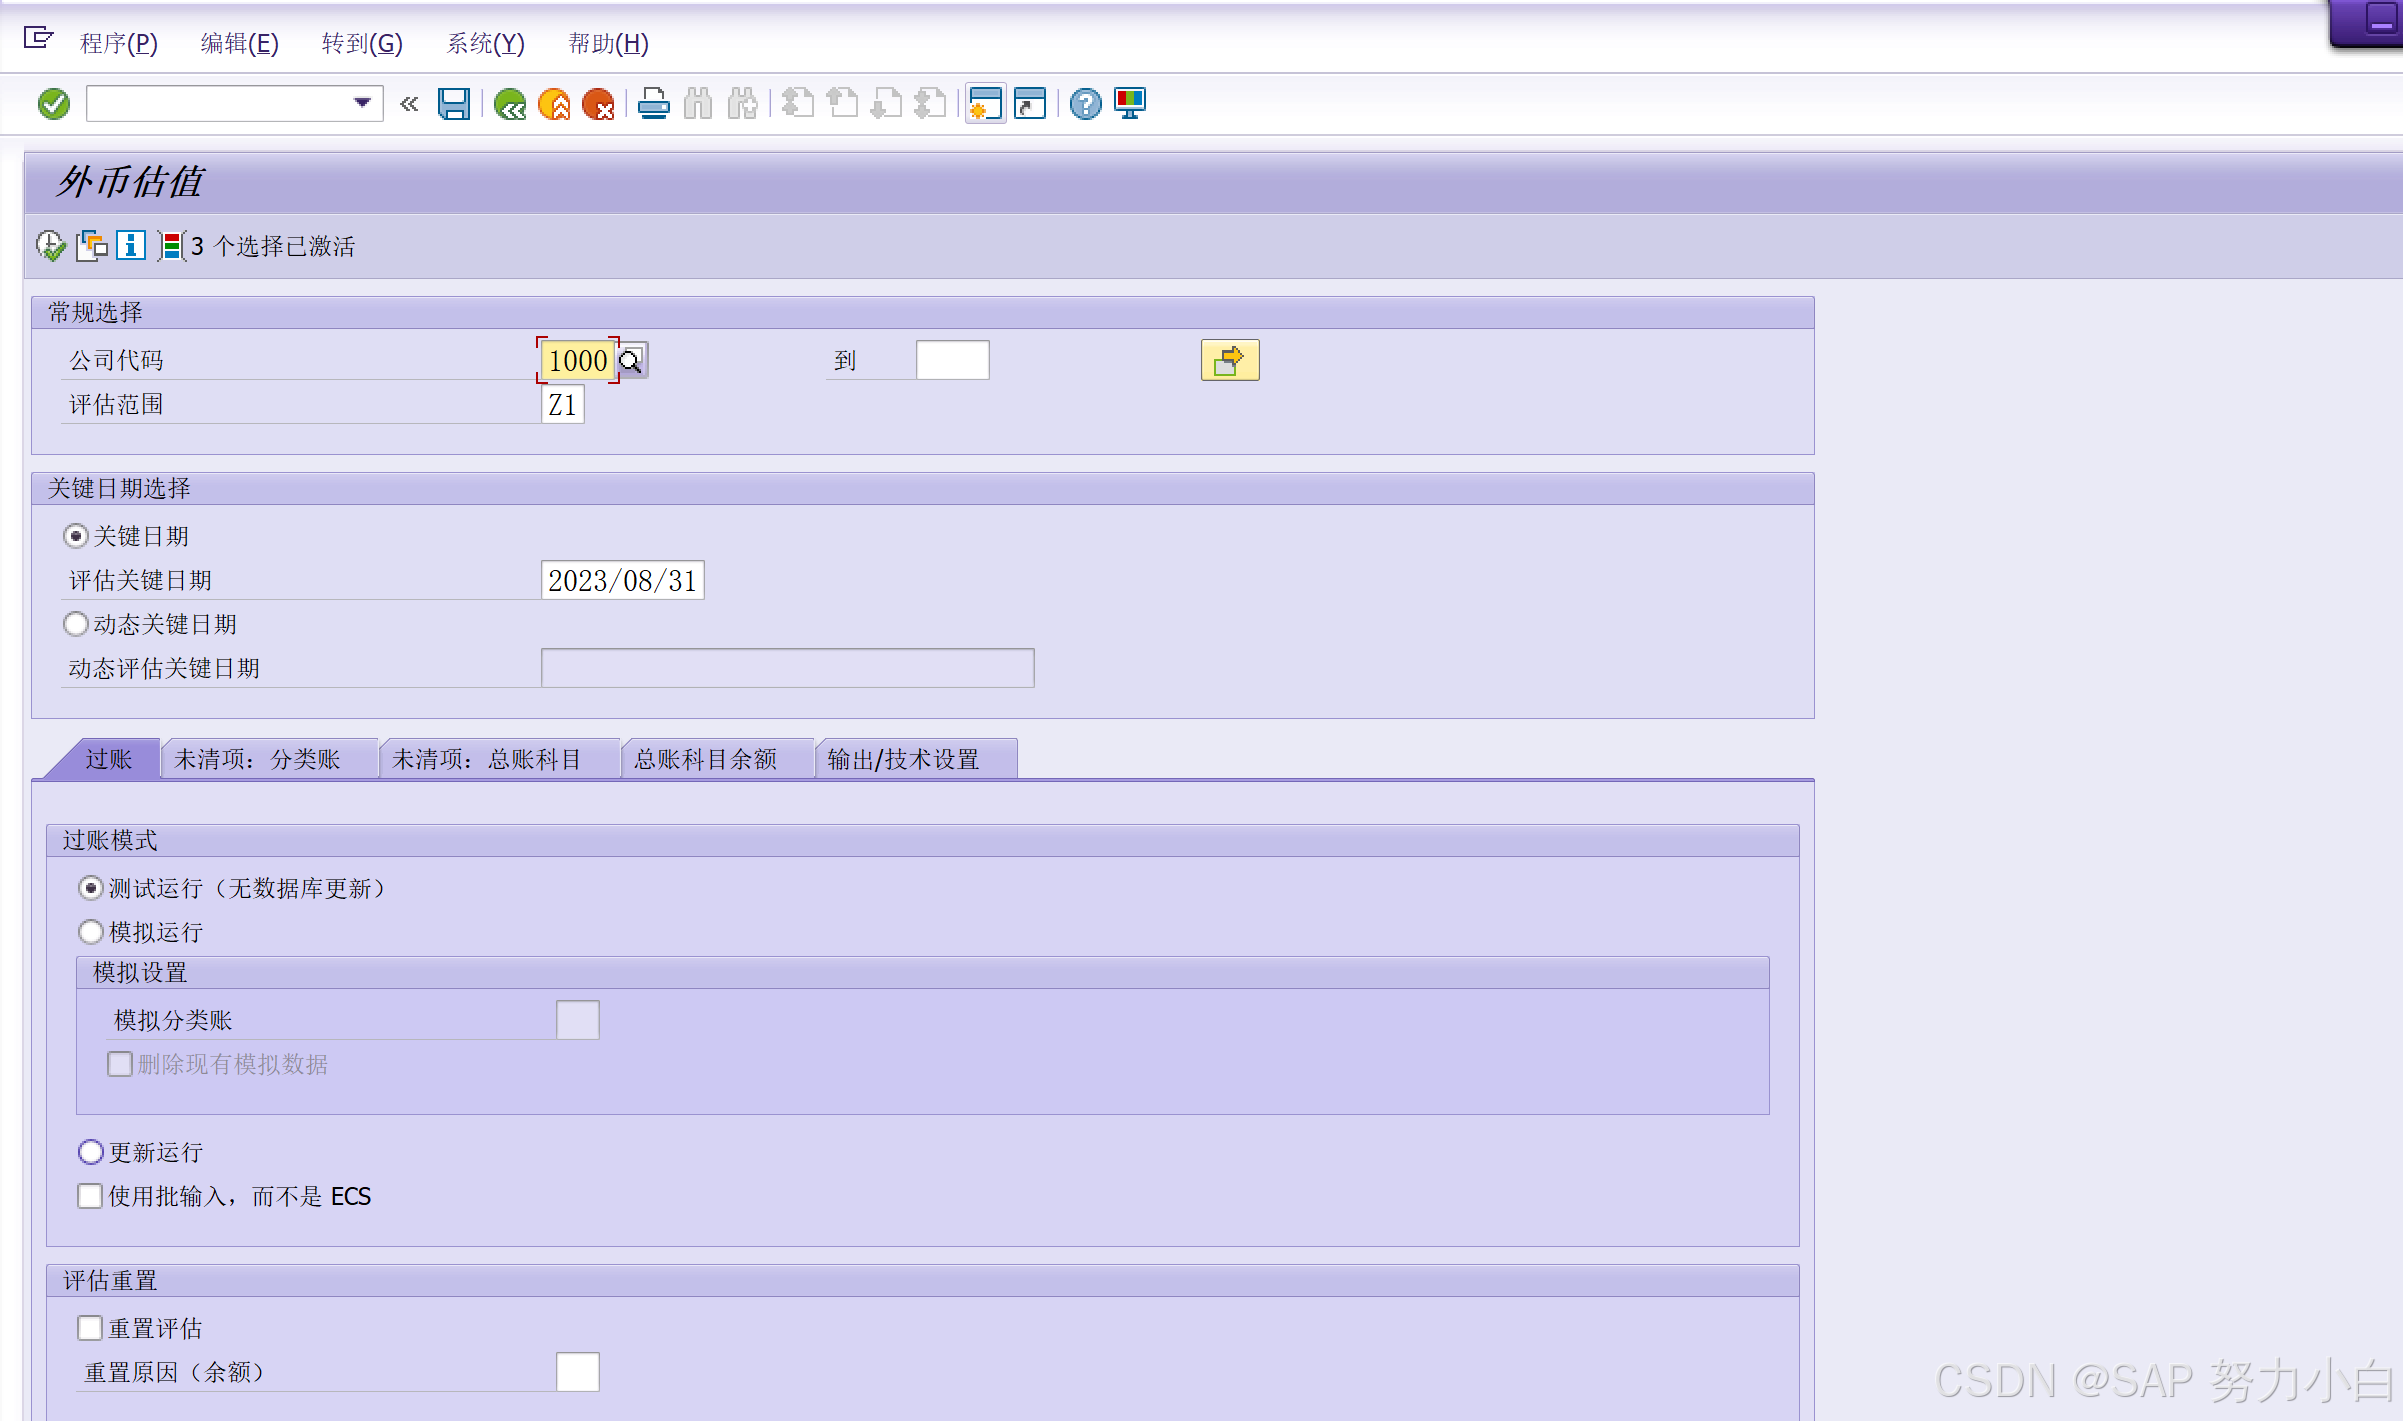Click the blue Program Documentation info icon
Image resolution: width=2403 pixels, height=1421 pixels.
131,246
